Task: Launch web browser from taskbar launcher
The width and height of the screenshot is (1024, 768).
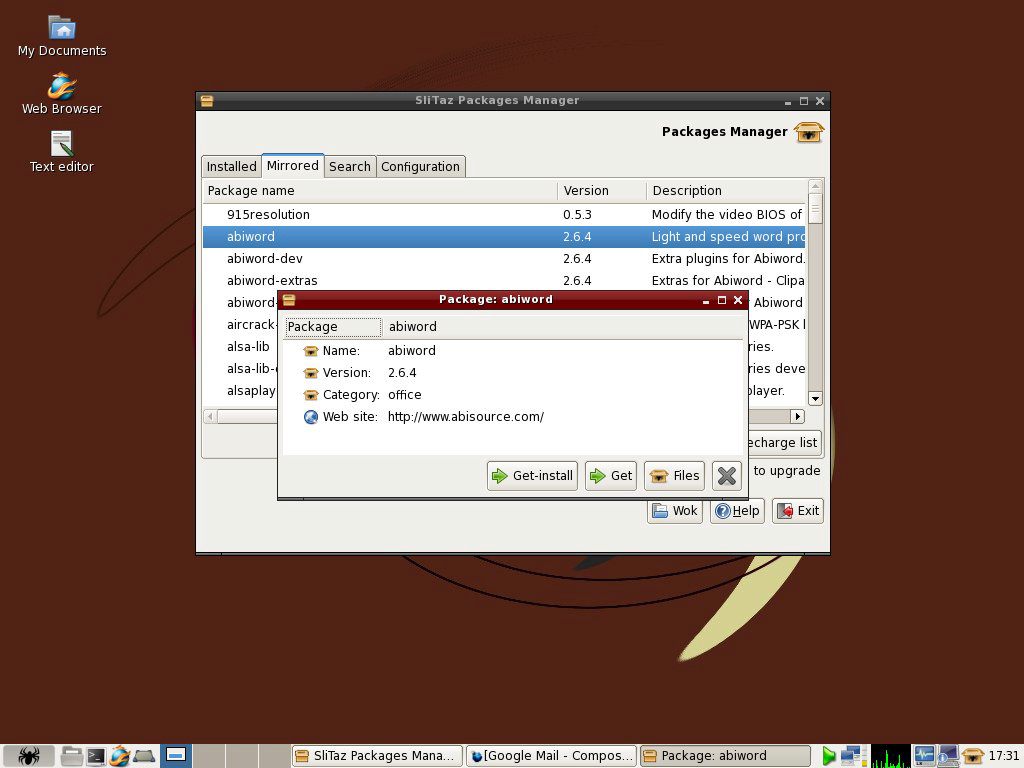Action: tap(120, 756)
